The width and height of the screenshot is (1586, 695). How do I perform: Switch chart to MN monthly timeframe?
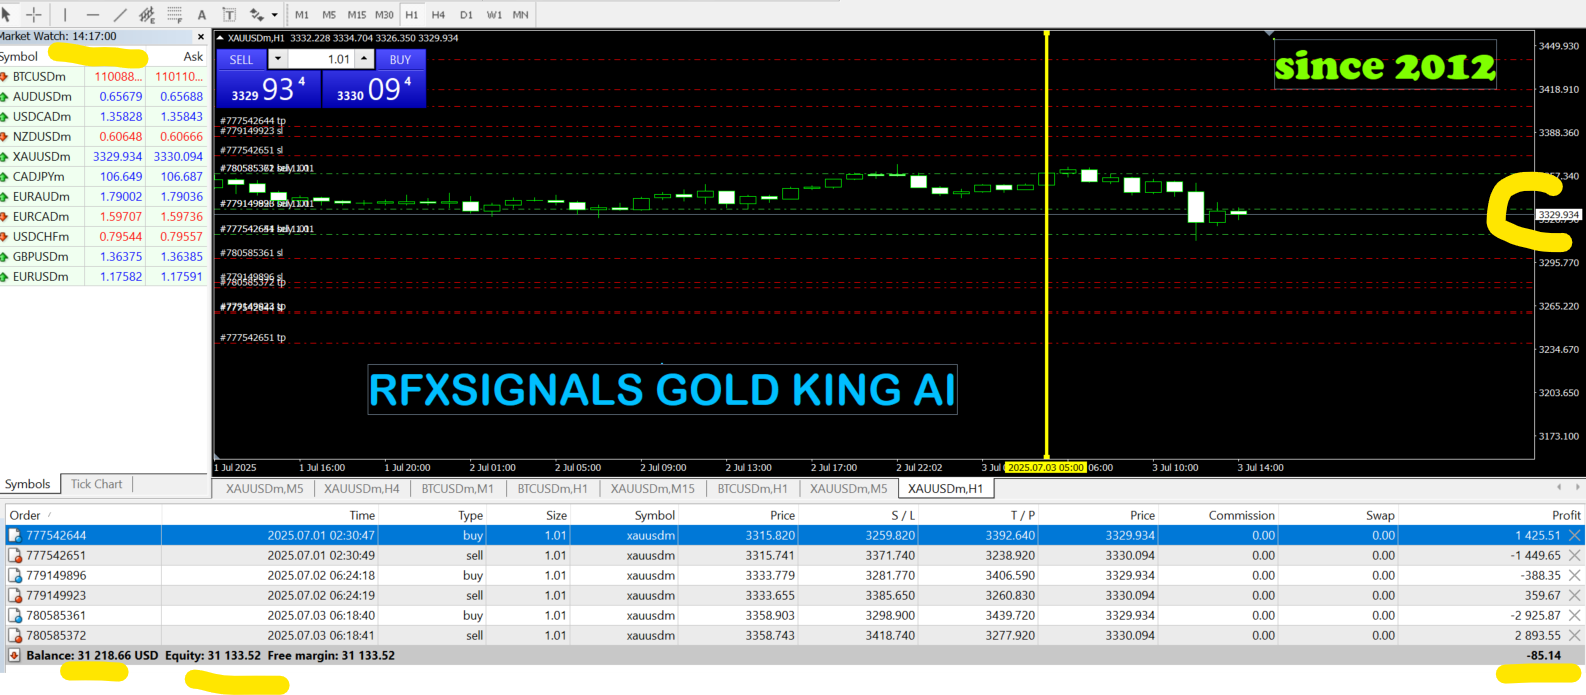tap(521, 15)
